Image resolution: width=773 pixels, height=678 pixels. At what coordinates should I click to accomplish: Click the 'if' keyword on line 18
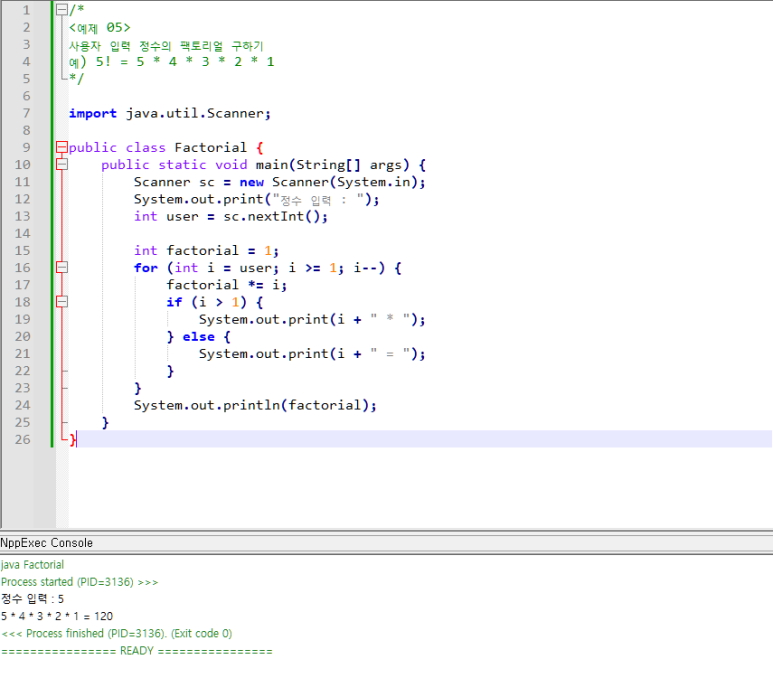coord(174,302)
